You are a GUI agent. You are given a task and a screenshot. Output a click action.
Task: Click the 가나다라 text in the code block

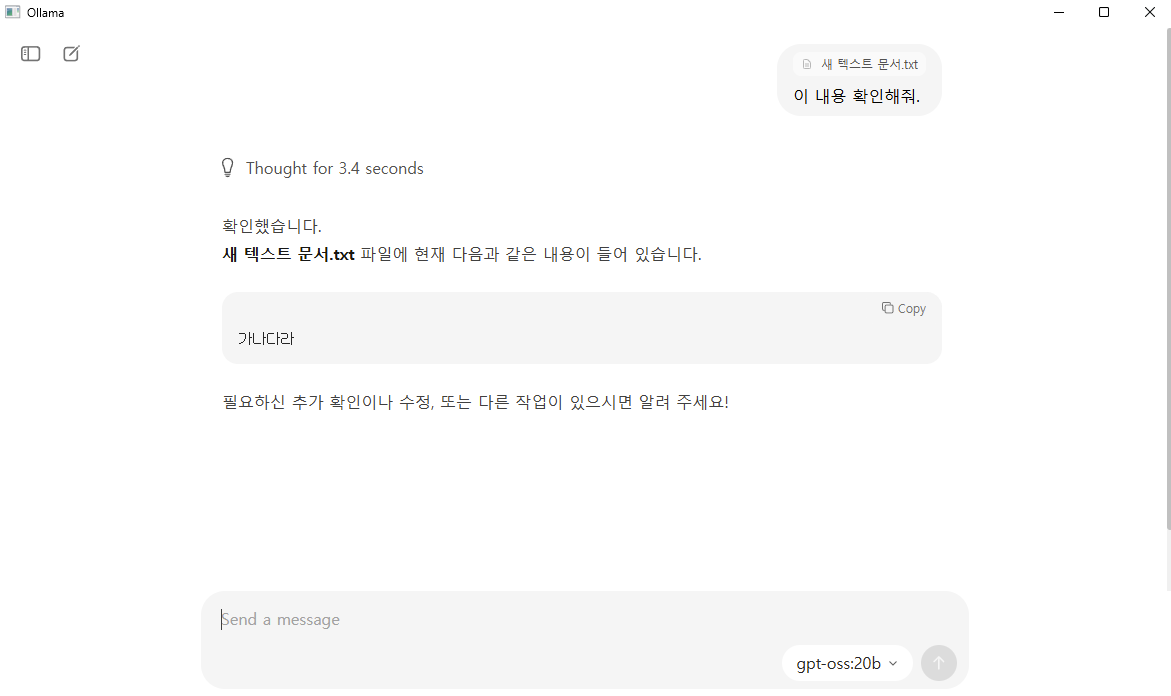(266, 339)
